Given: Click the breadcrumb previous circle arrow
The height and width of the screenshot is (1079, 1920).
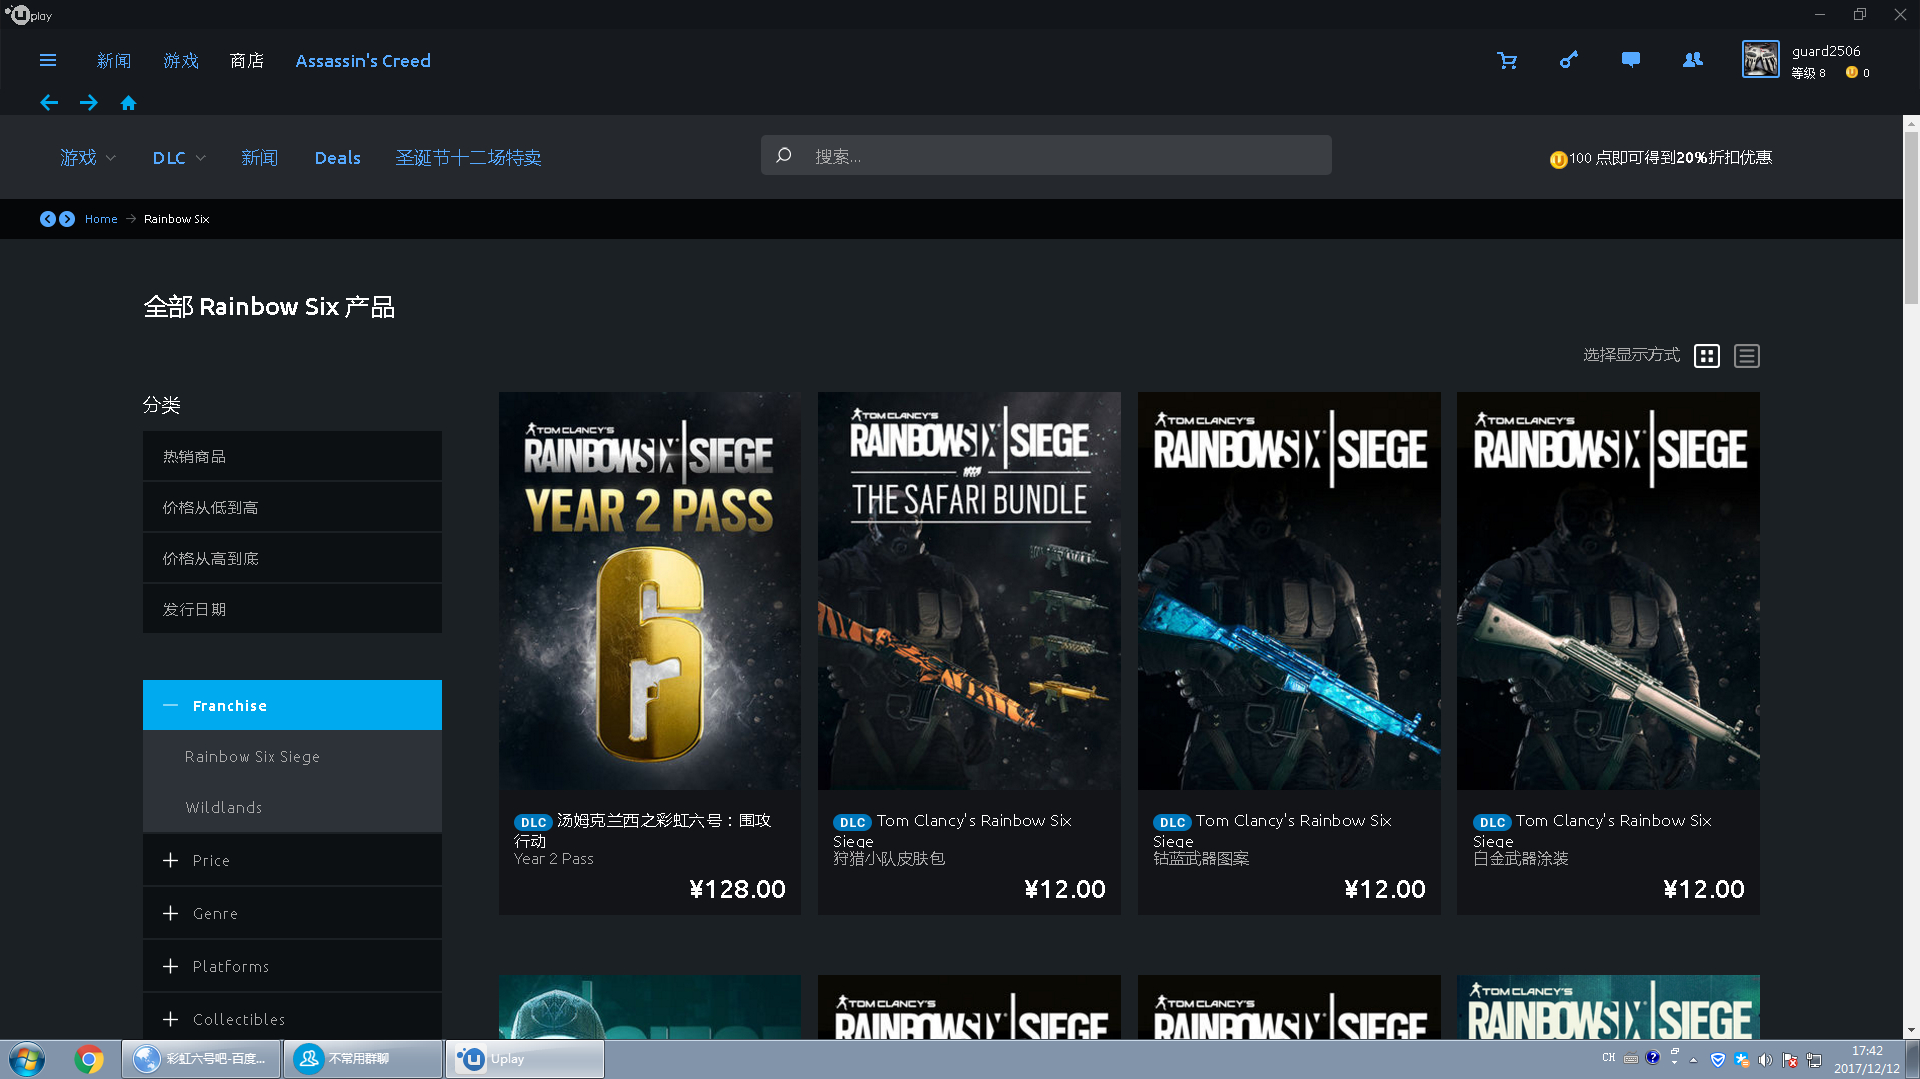Looking at the screenshot, I should (47, 219).
